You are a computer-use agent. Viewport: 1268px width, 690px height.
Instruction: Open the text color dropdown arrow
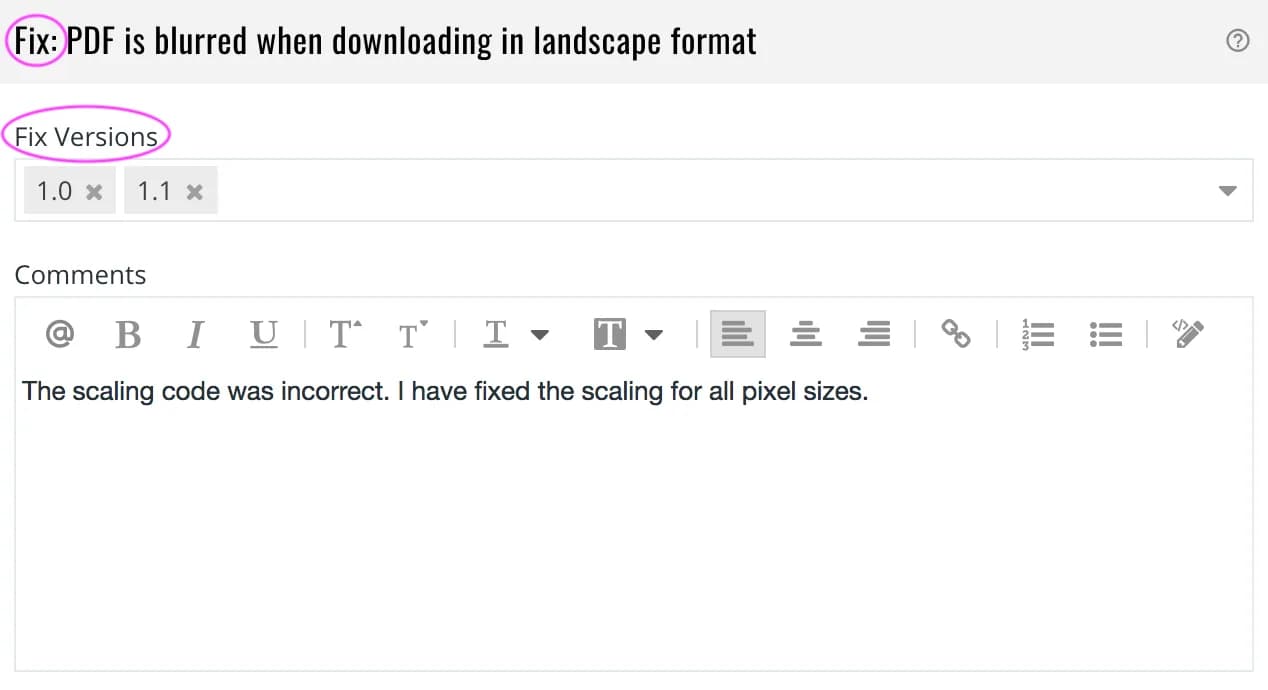pyautogui.click(x=540, y=335)
